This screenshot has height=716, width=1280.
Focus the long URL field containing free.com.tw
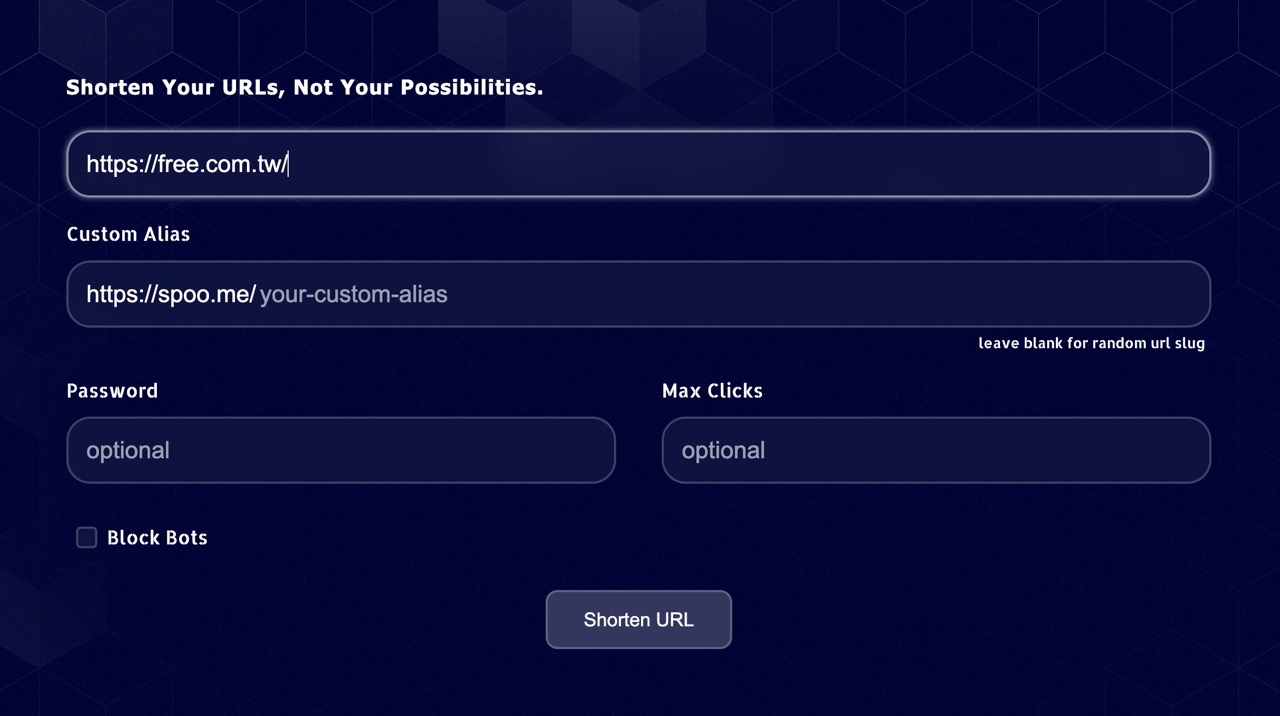pos(638,164)
